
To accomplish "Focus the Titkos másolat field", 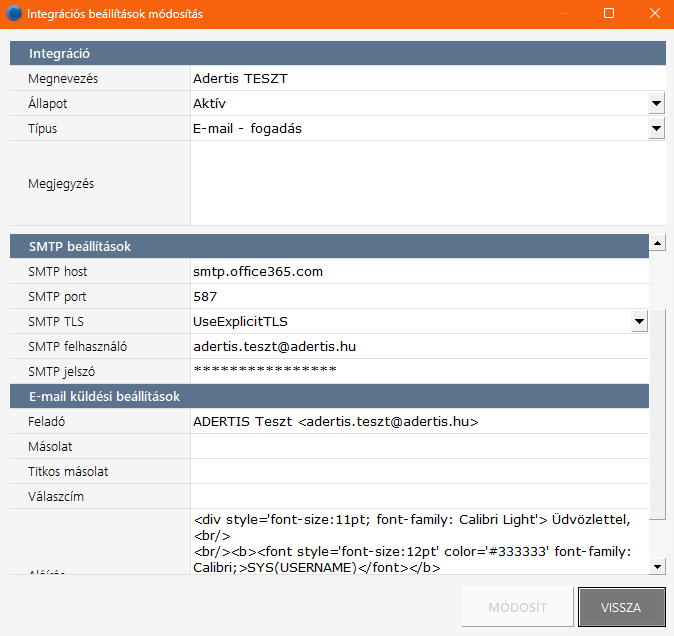I will click(x=419, y=471).
